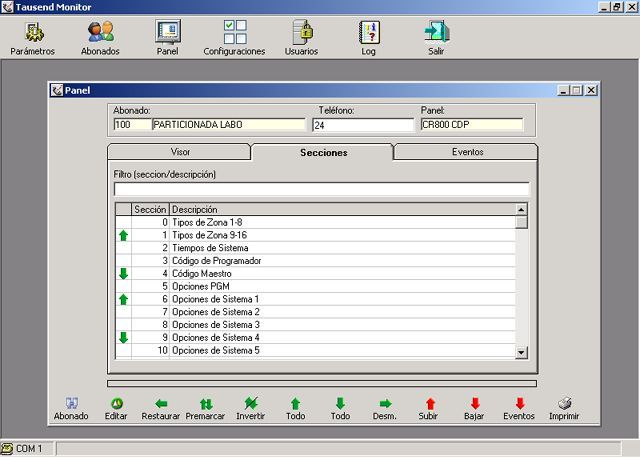Select row Tiempos de Sistema

pos(315,248)
